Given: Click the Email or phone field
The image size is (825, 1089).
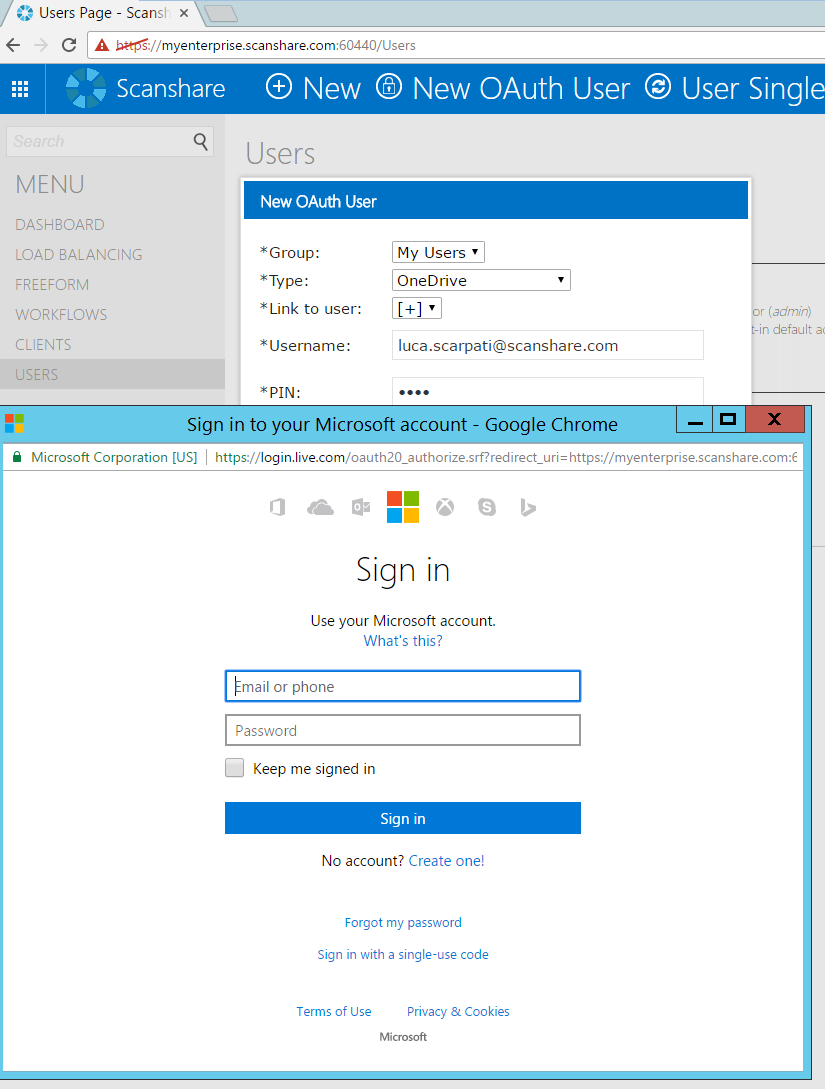Looking at the screenshot, I should tap(403, 686).
